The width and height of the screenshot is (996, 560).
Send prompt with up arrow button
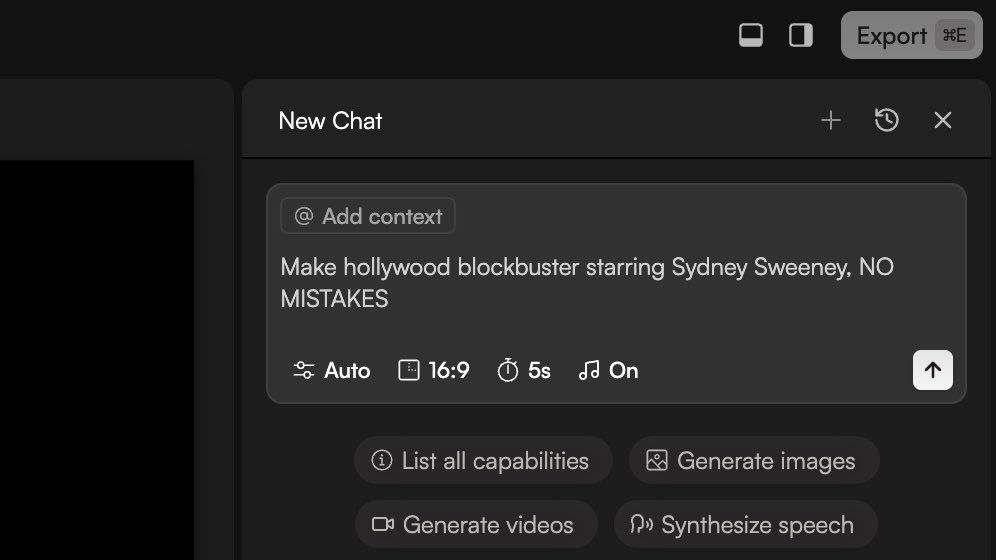click(932, 370)
